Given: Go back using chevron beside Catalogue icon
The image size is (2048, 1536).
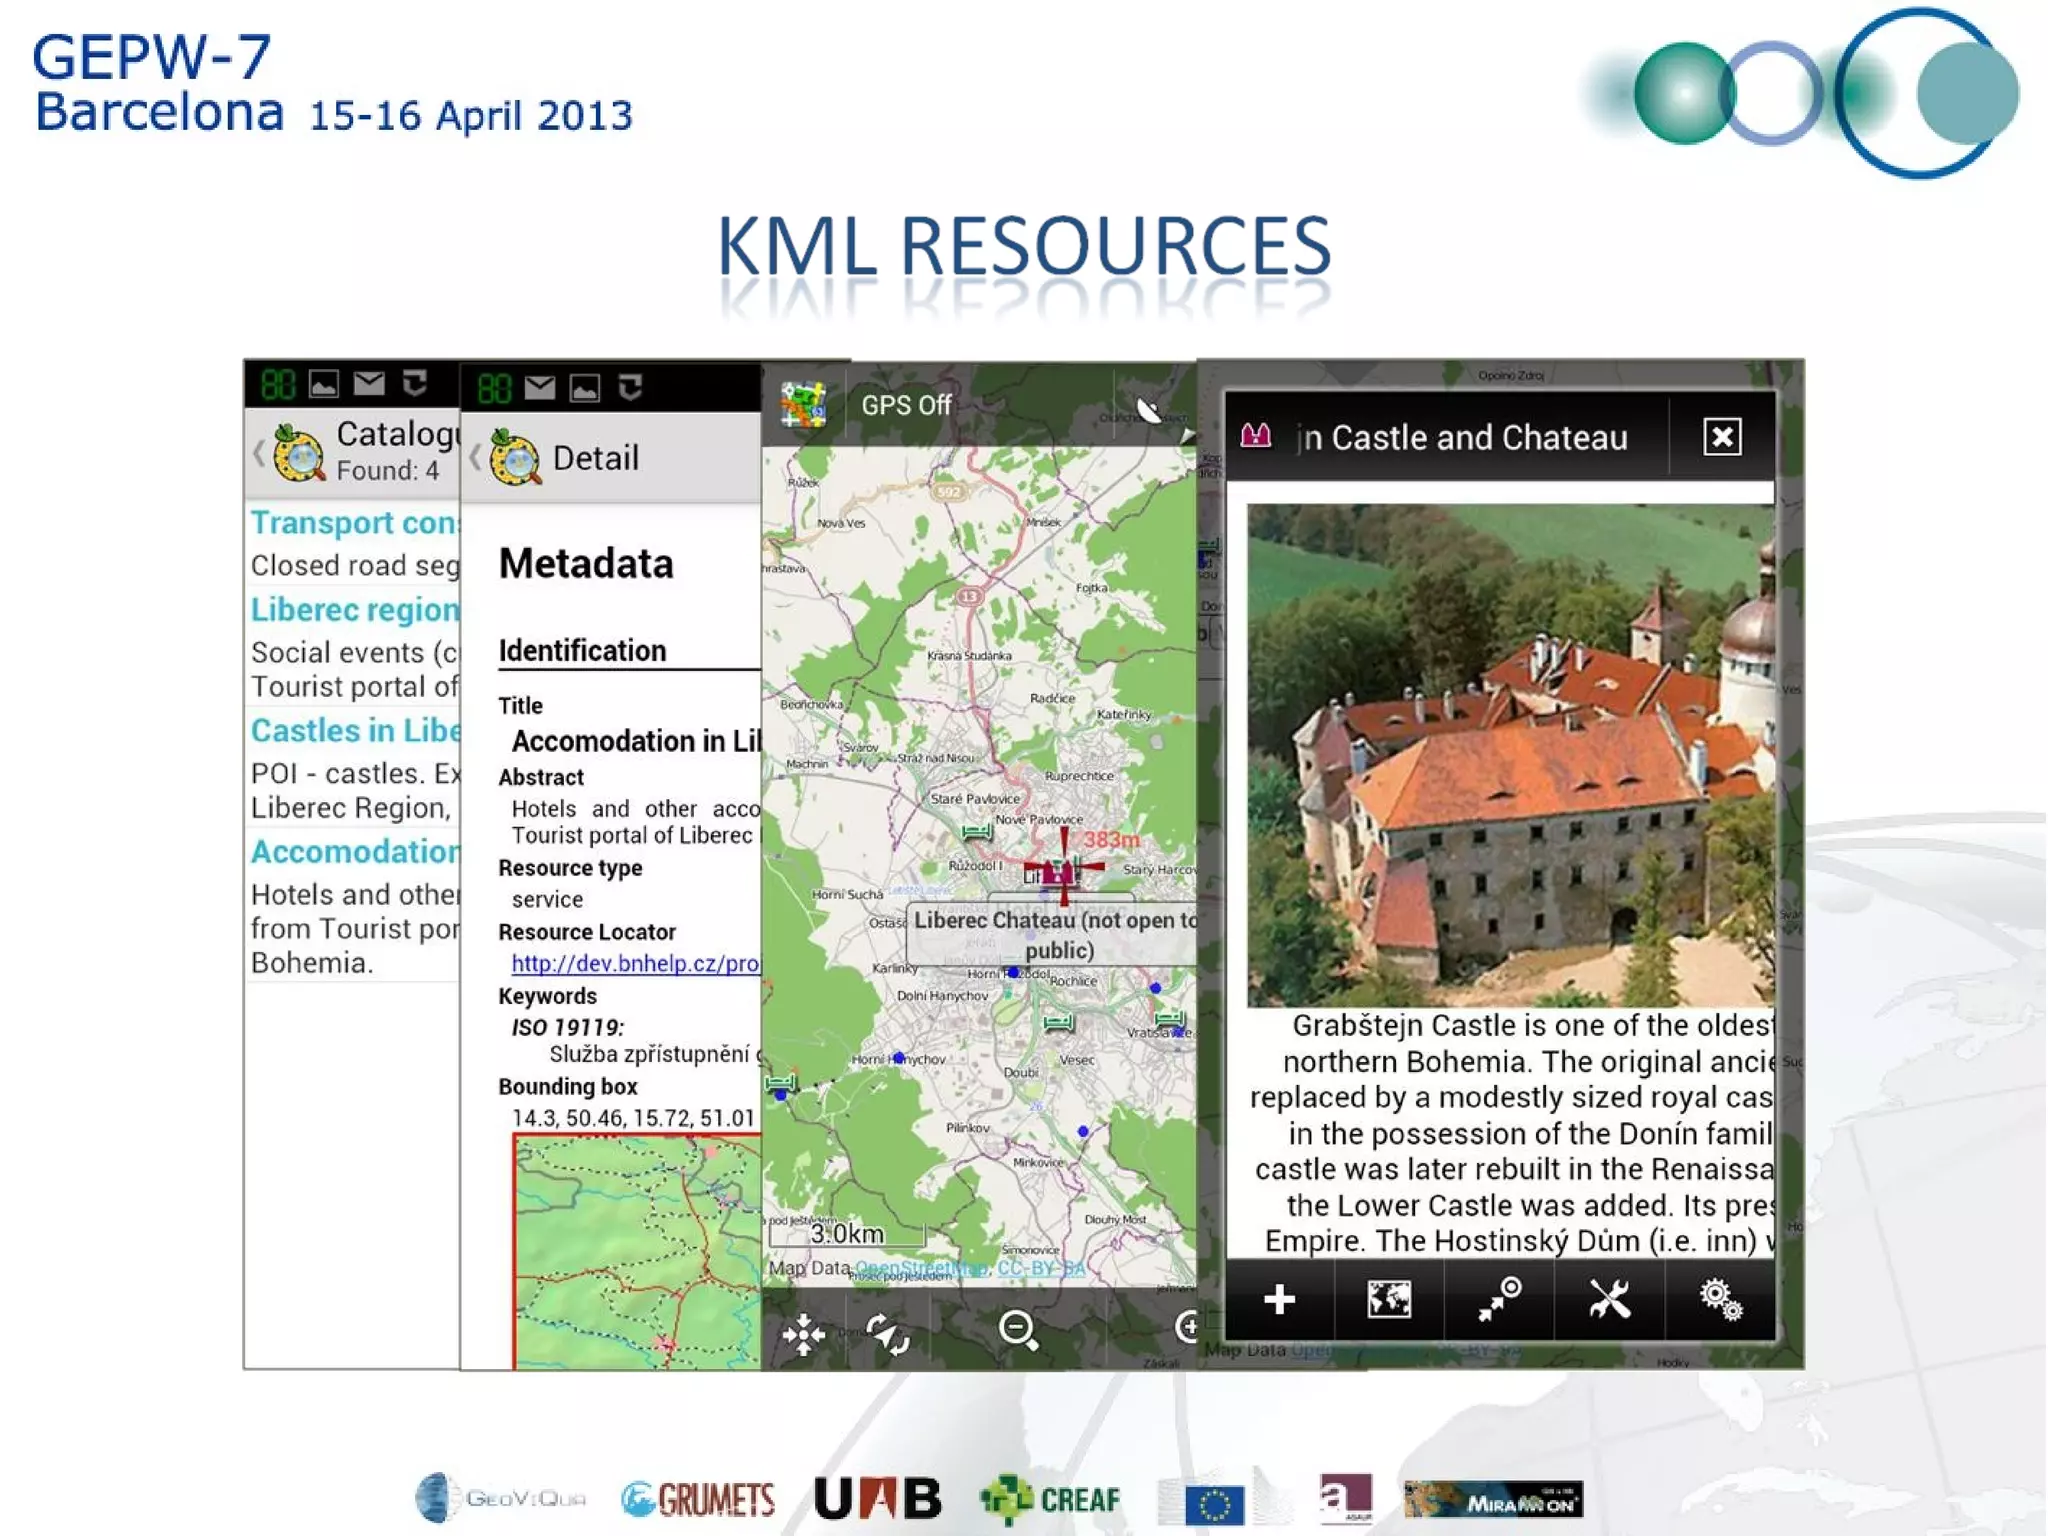Looking at the screenshot, I should point(259,453).
